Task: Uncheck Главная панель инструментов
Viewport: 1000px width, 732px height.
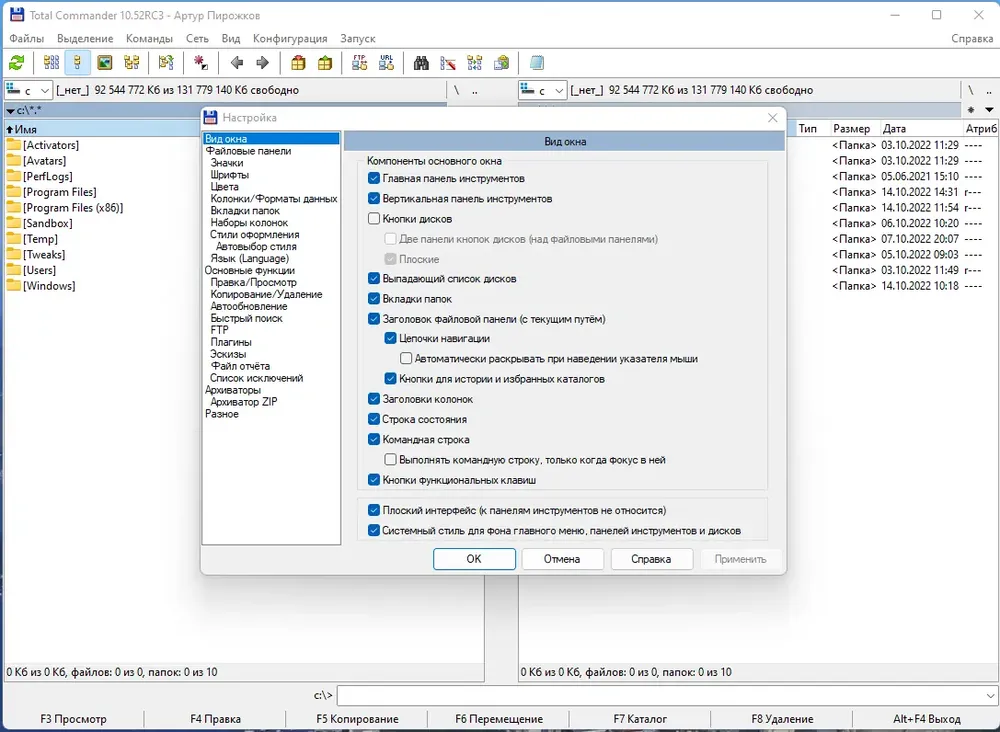Action: [x=374, y=179]
